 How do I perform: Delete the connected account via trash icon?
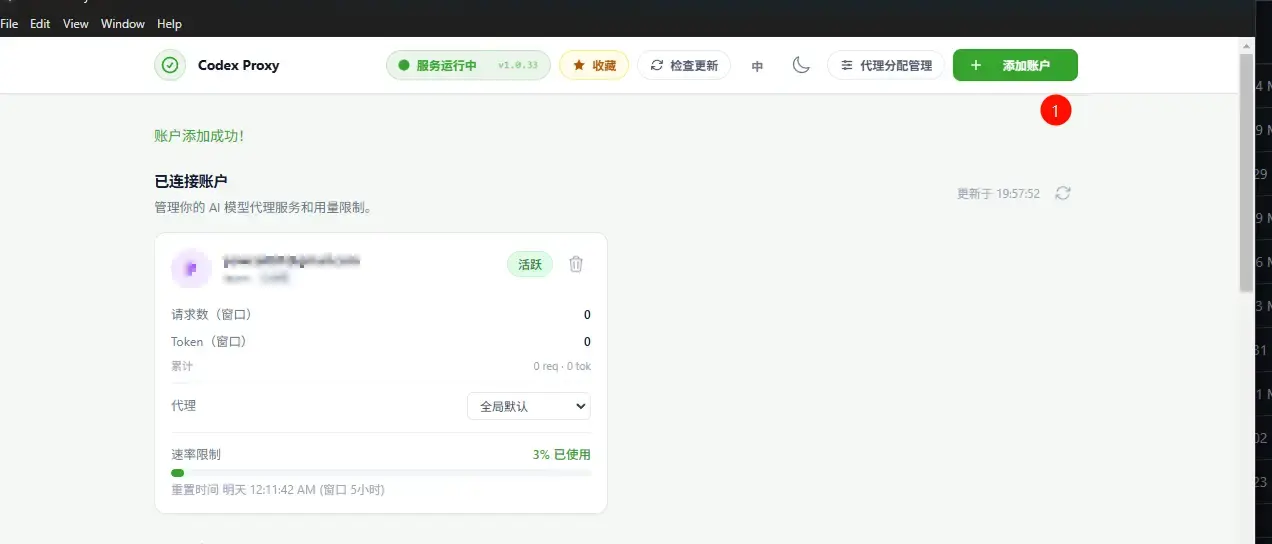[576, 264]
